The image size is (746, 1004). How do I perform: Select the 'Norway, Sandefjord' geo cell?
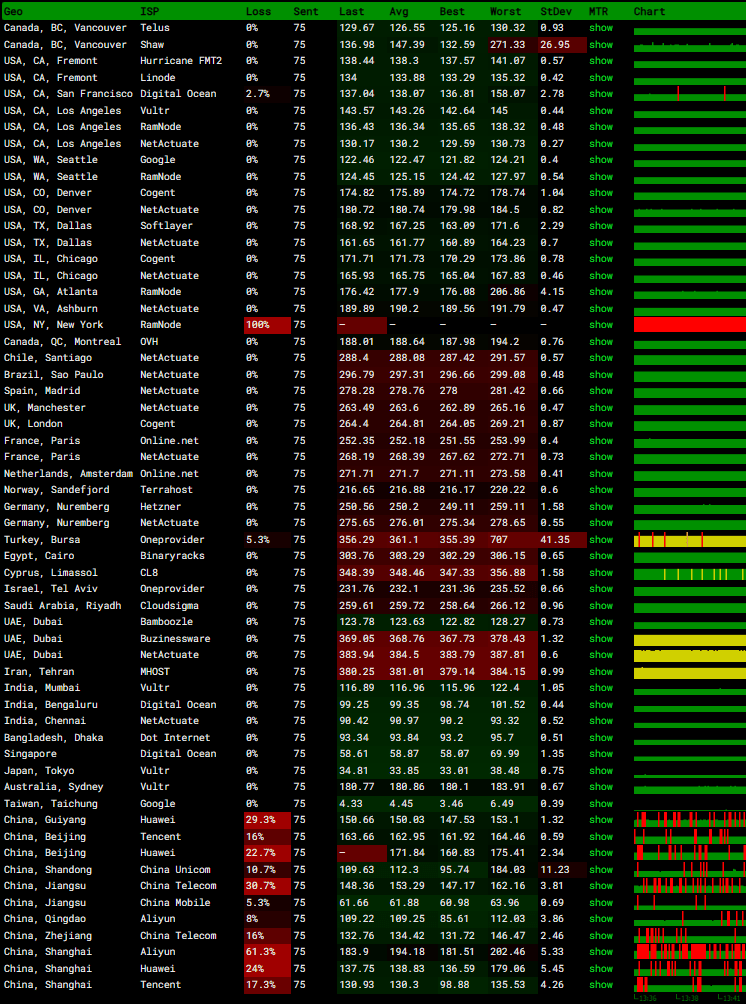tap(57, 490)
